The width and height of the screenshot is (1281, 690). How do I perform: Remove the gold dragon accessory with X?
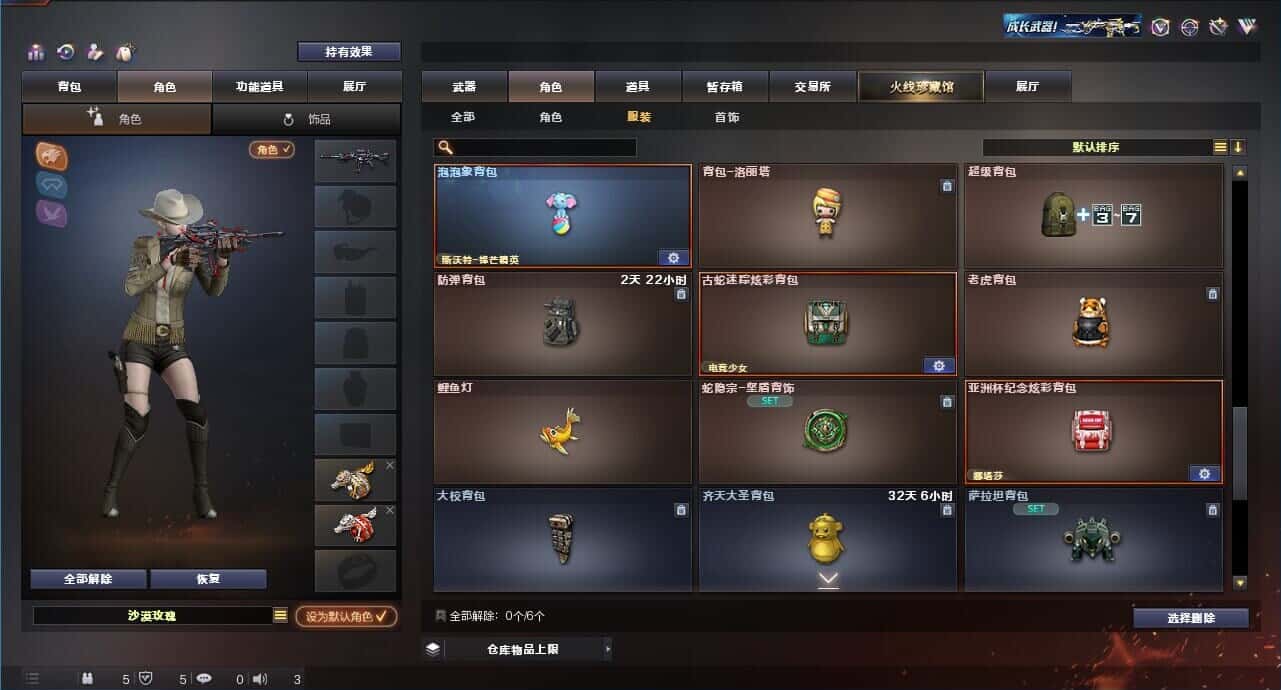[x=390, y=465]
